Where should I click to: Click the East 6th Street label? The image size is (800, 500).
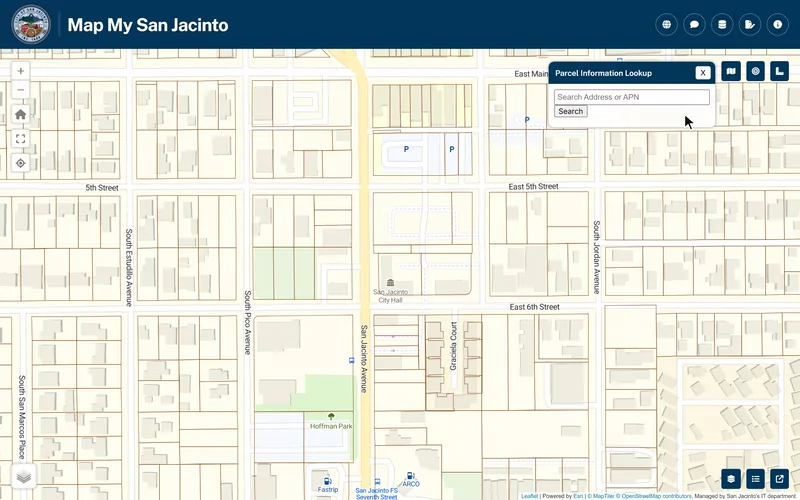535,307
